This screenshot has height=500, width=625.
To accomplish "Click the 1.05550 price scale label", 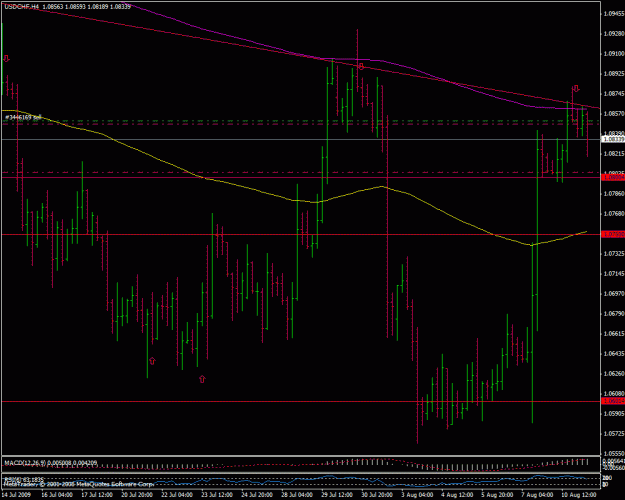I will pyautogui.click(x=614, y=453).
